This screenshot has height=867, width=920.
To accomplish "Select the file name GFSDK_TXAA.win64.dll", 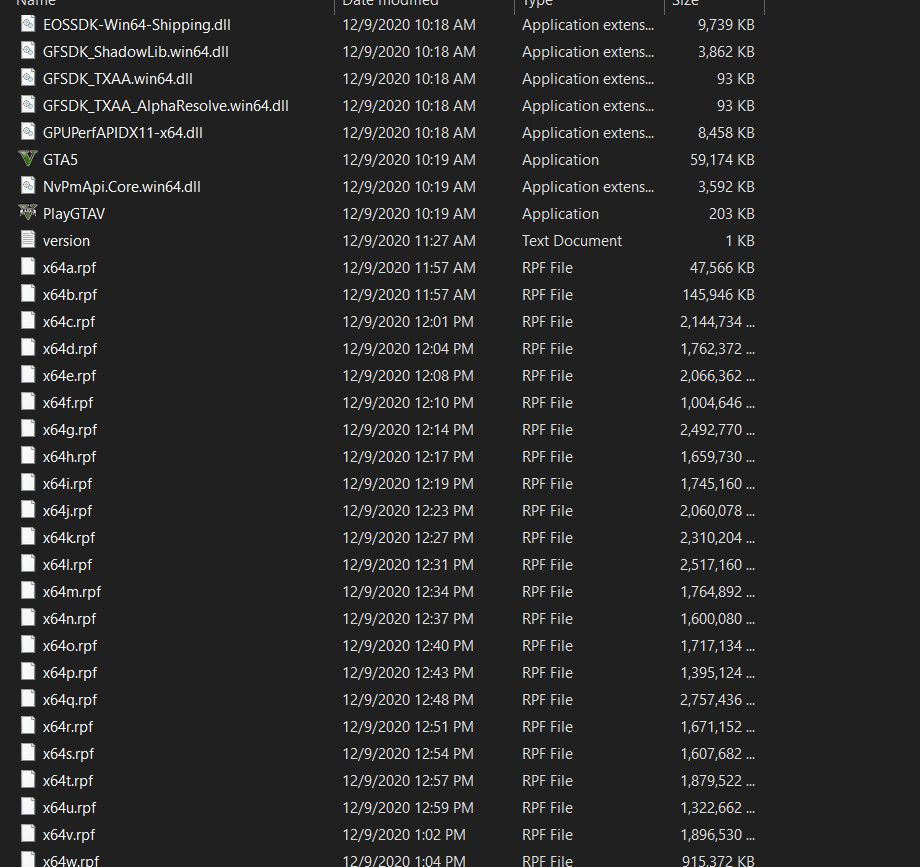I will pyautogui.click(x=118, y=79).
